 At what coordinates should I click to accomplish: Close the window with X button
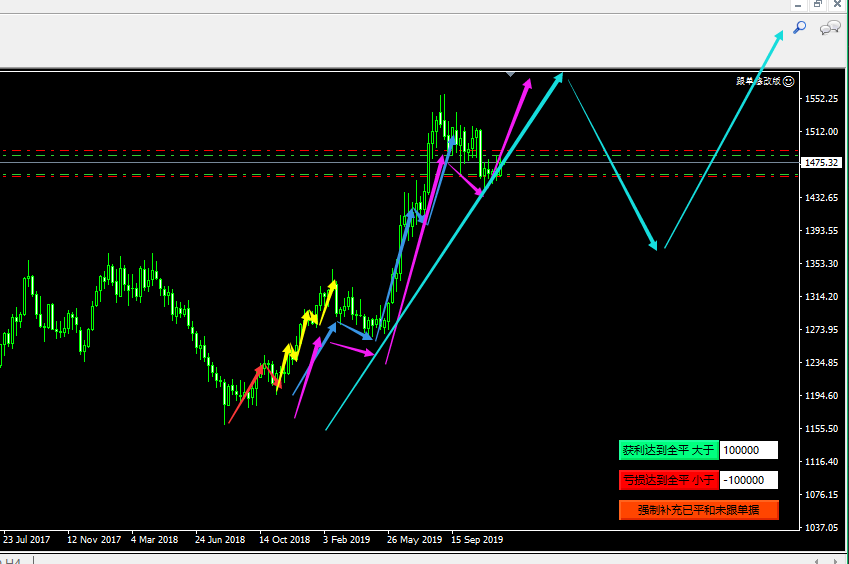tap(838, 5)
